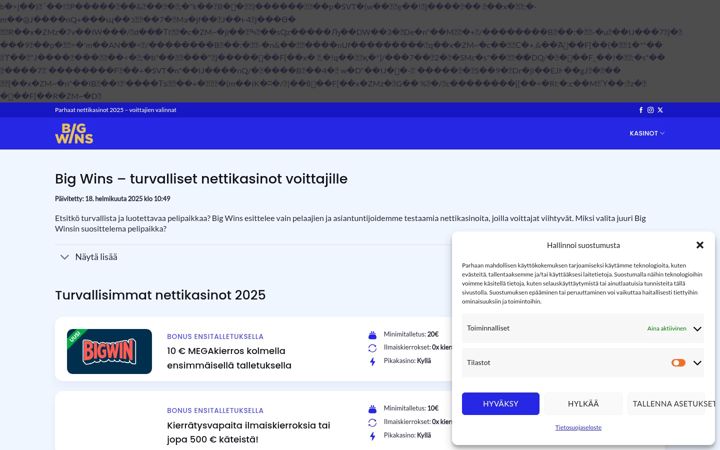Click the coin stack icon beside Minimitalletus: 10€
720x450 pixels.
coord(372,409)
